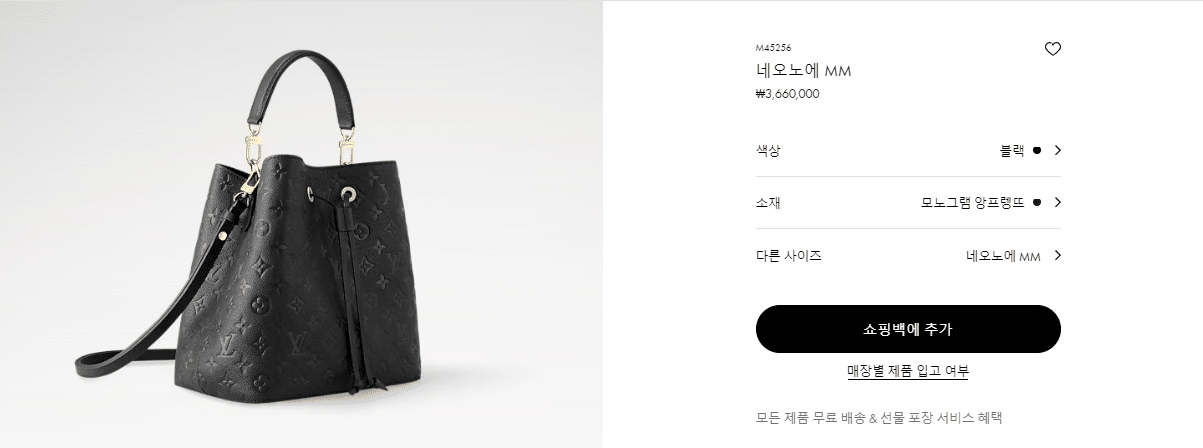Select the 블랙 color value text
This screenshot has height=448, width=1203.
point(1012,150)
